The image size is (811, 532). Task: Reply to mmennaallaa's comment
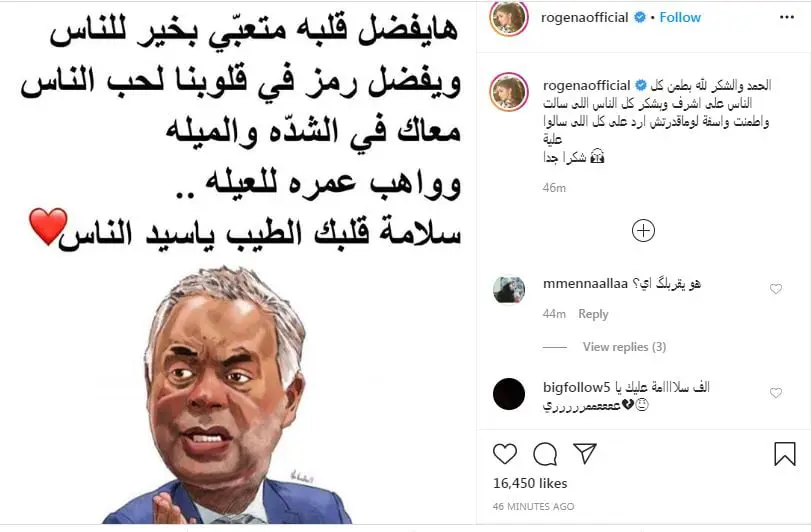(593, 314)
